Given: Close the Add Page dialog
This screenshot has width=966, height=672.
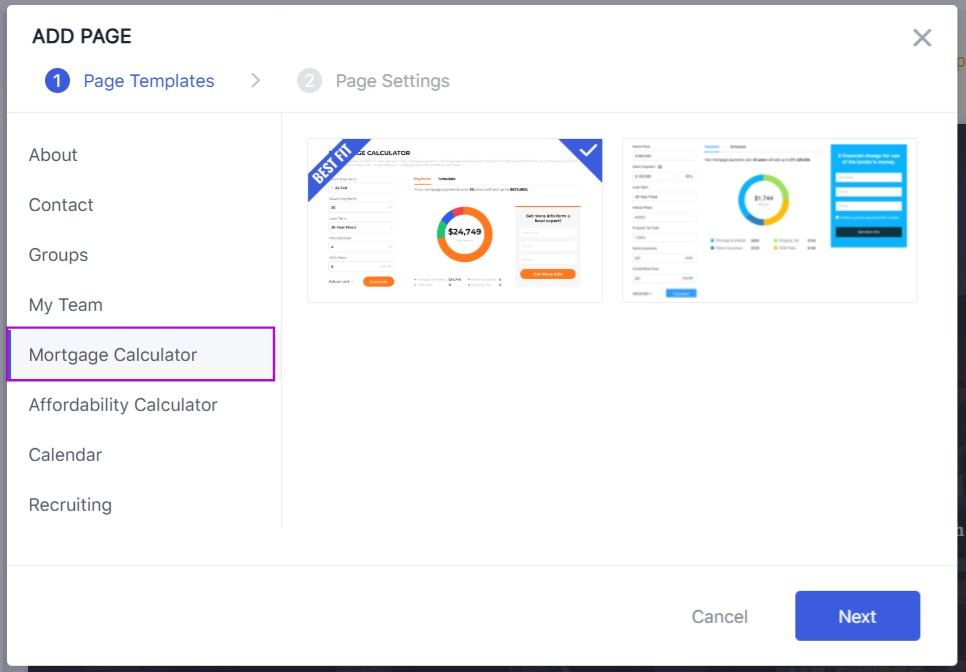Looking at the screenshot, I should (922, 38).
